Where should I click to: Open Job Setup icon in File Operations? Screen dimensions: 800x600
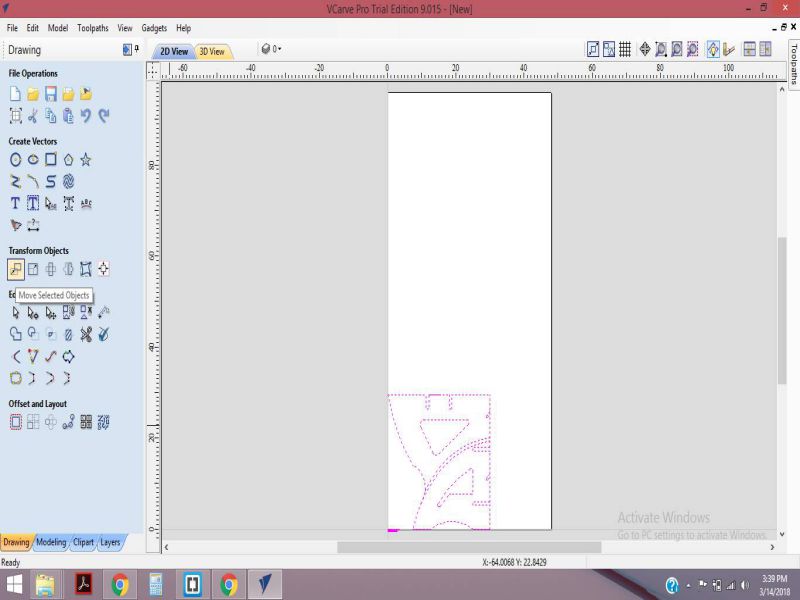point(15,116)
